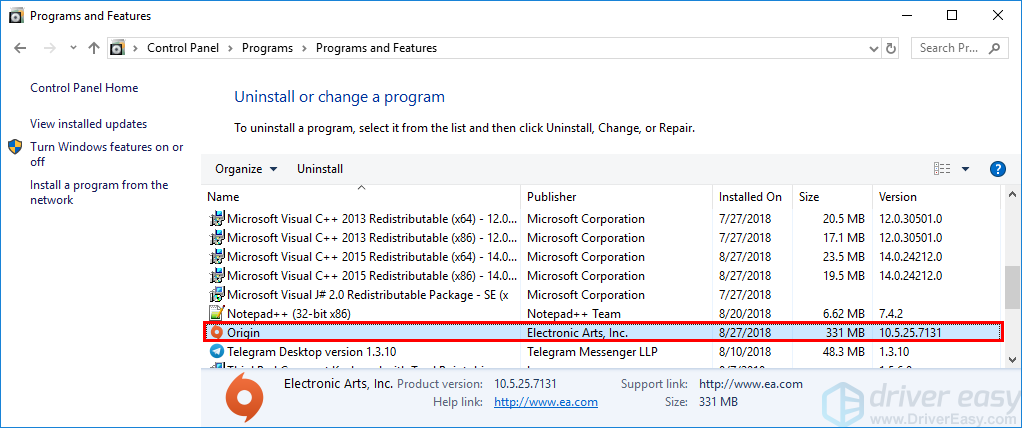Click the Telegram Desktop icon in list
Viewport: 1022px width, 428px height.
pos(217,351)
